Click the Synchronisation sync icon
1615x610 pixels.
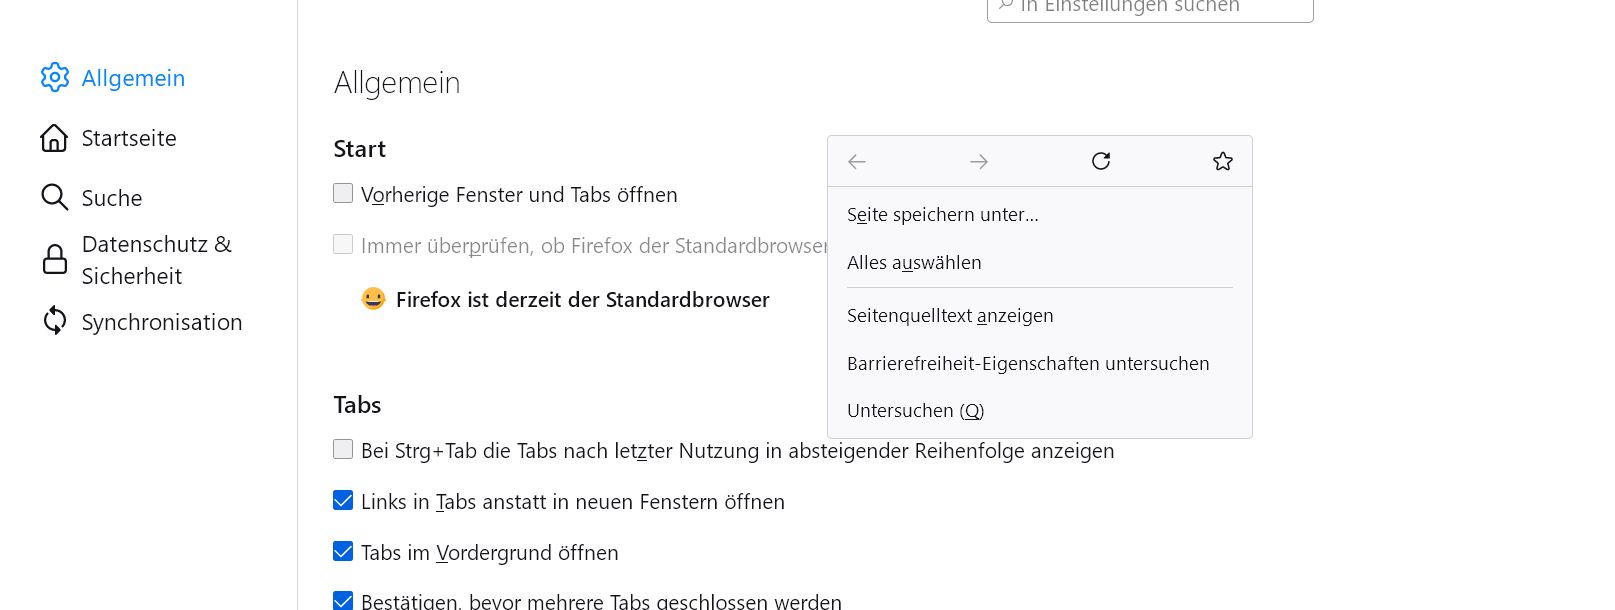[55, 321]
